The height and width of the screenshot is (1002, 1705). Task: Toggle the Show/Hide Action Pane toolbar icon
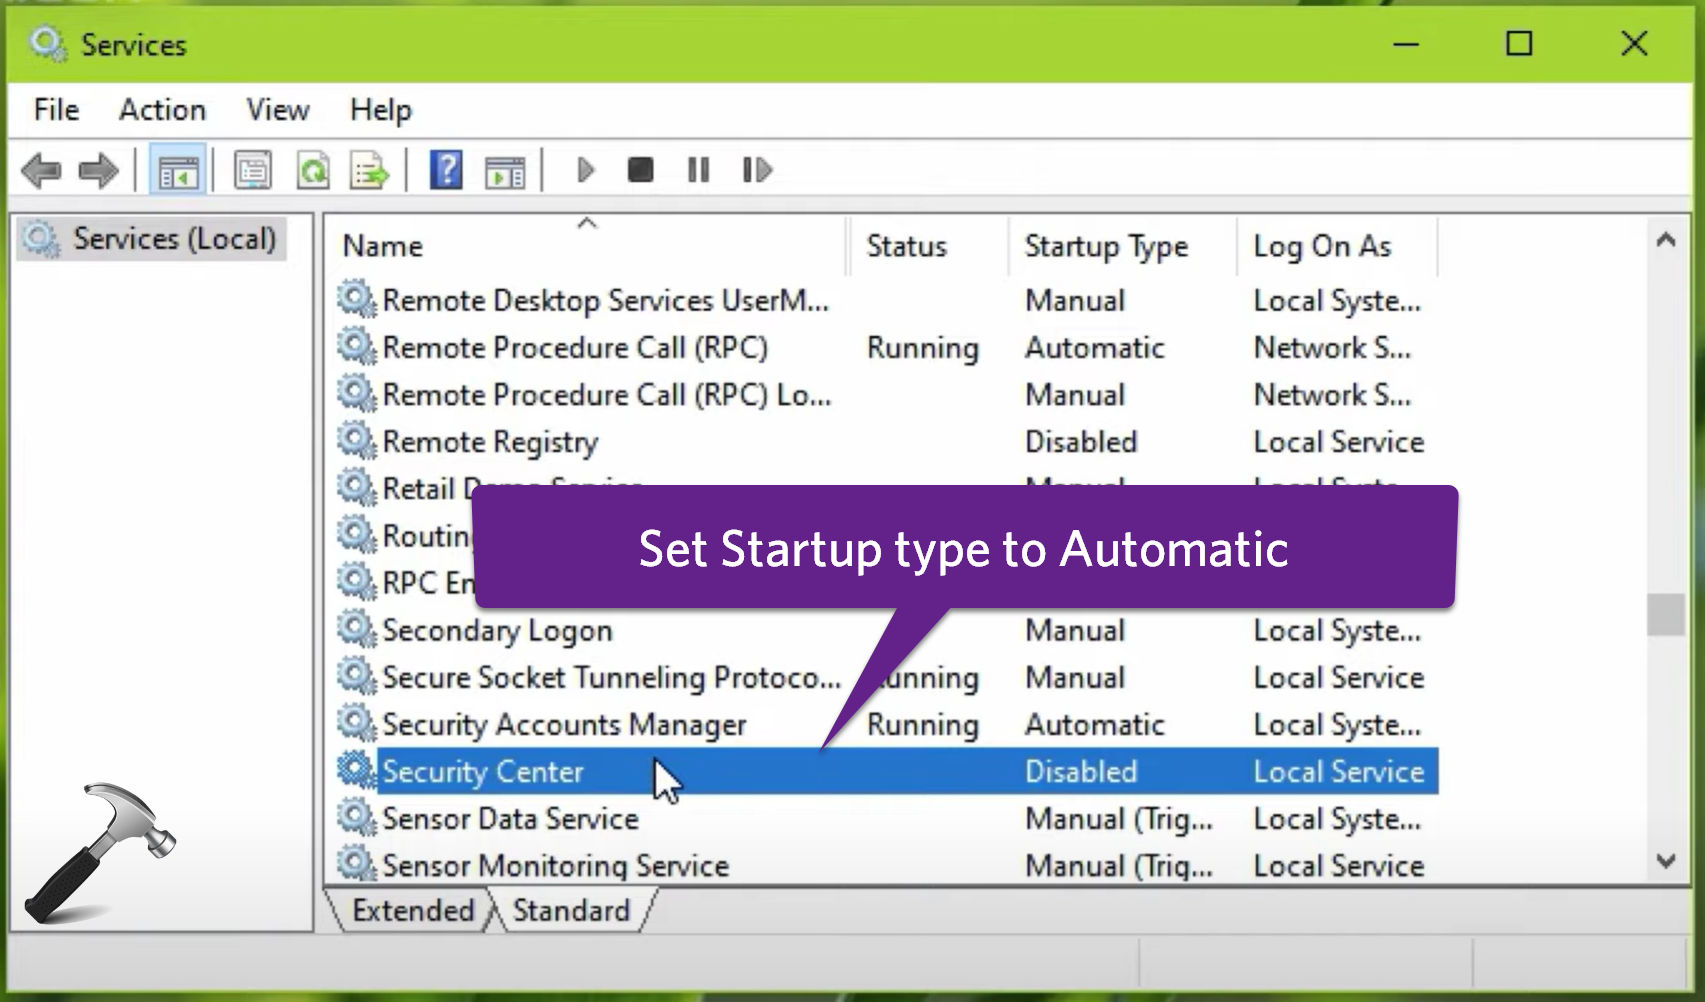click(x=505, y=172)
